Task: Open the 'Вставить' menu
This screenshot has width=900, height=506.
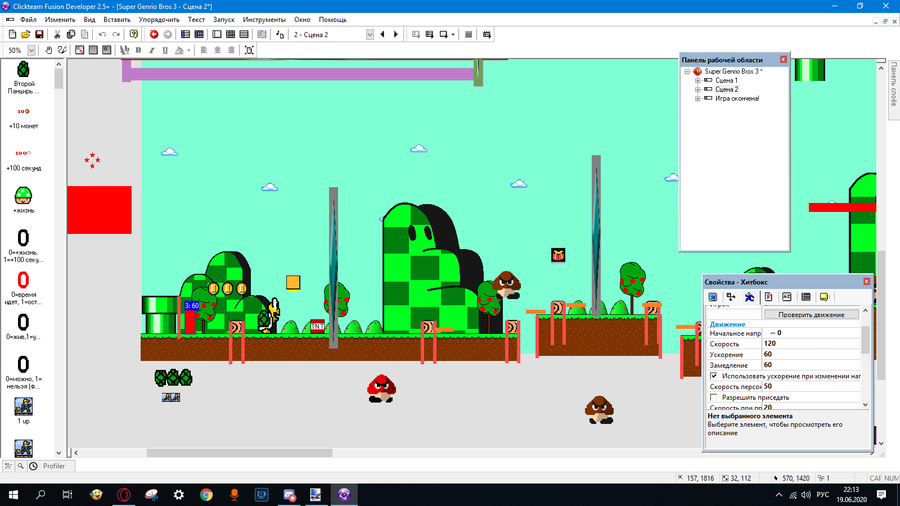Action: [x=116, y=19]
